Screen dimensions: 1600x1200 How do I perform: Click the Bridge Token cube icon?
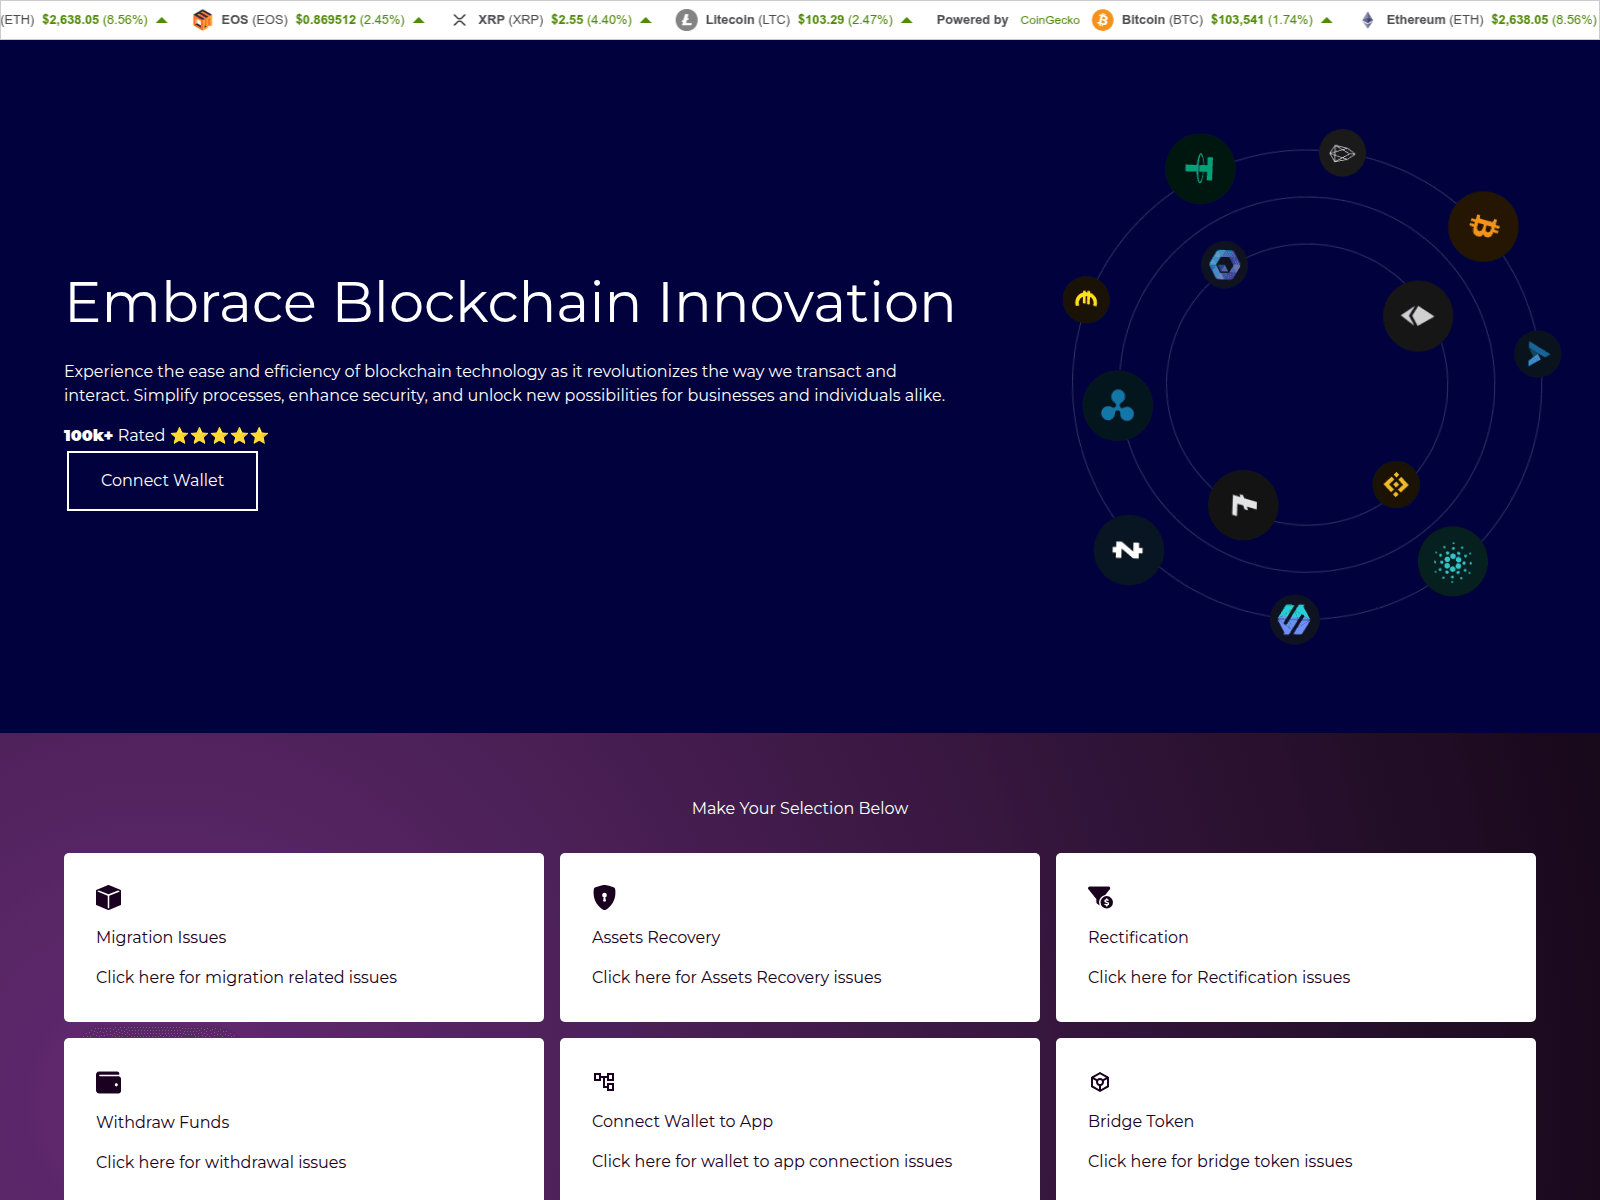(x=1099, y=1082)
